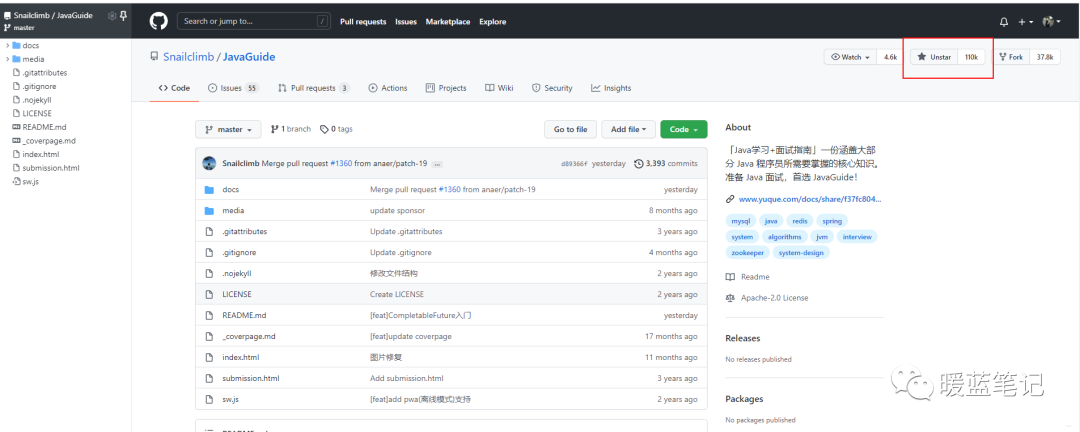Expand the commit message ellipsis
The height and width of the screenshot is (432, 1080).
pos(437,163)
